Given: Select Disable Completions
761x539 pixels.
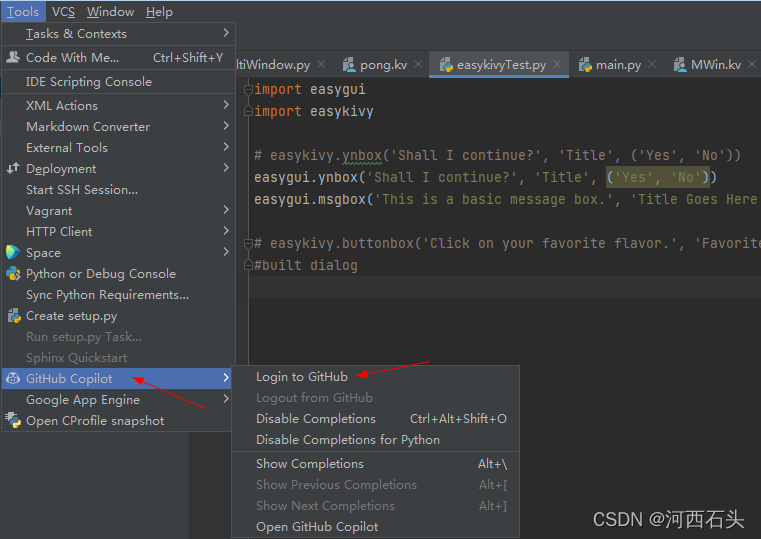Looking at the screenshot, I should pyautogui.click(x=375, y=419).
